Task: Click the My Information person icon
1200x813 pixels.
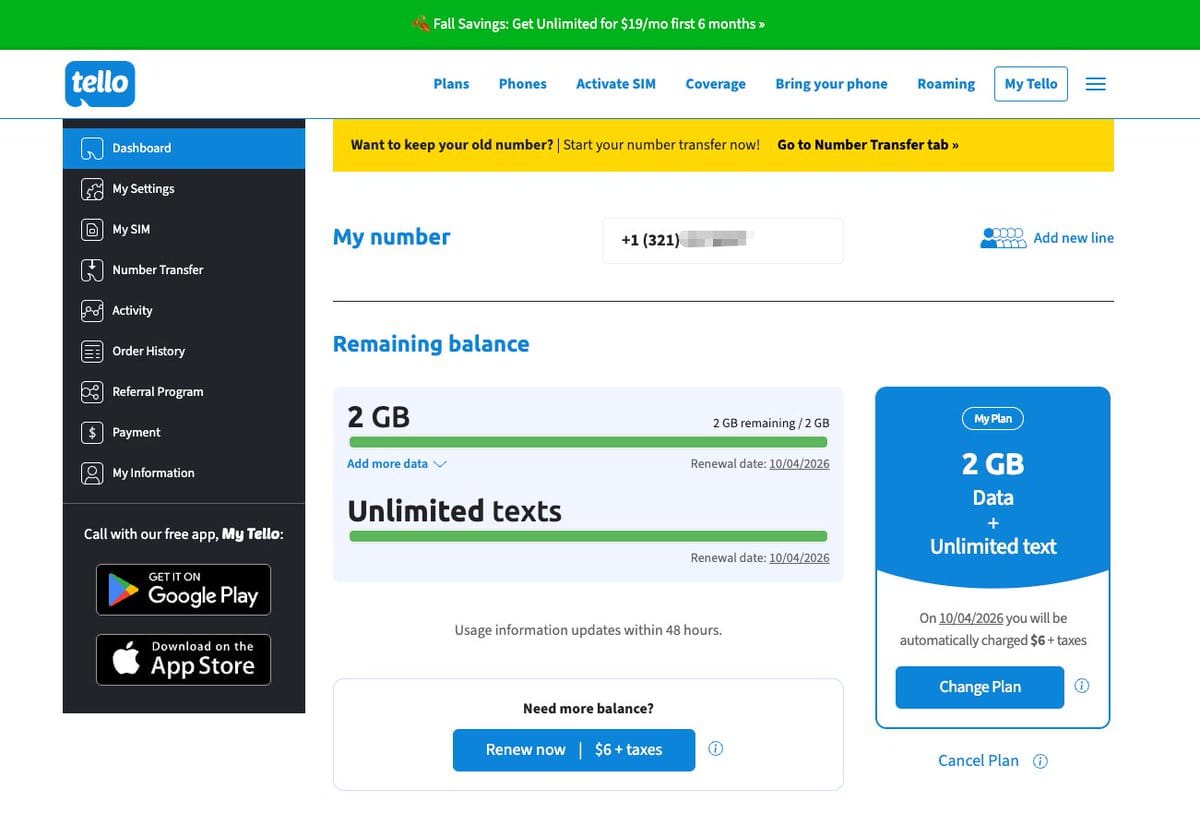Action: click(x=92, y=473)
